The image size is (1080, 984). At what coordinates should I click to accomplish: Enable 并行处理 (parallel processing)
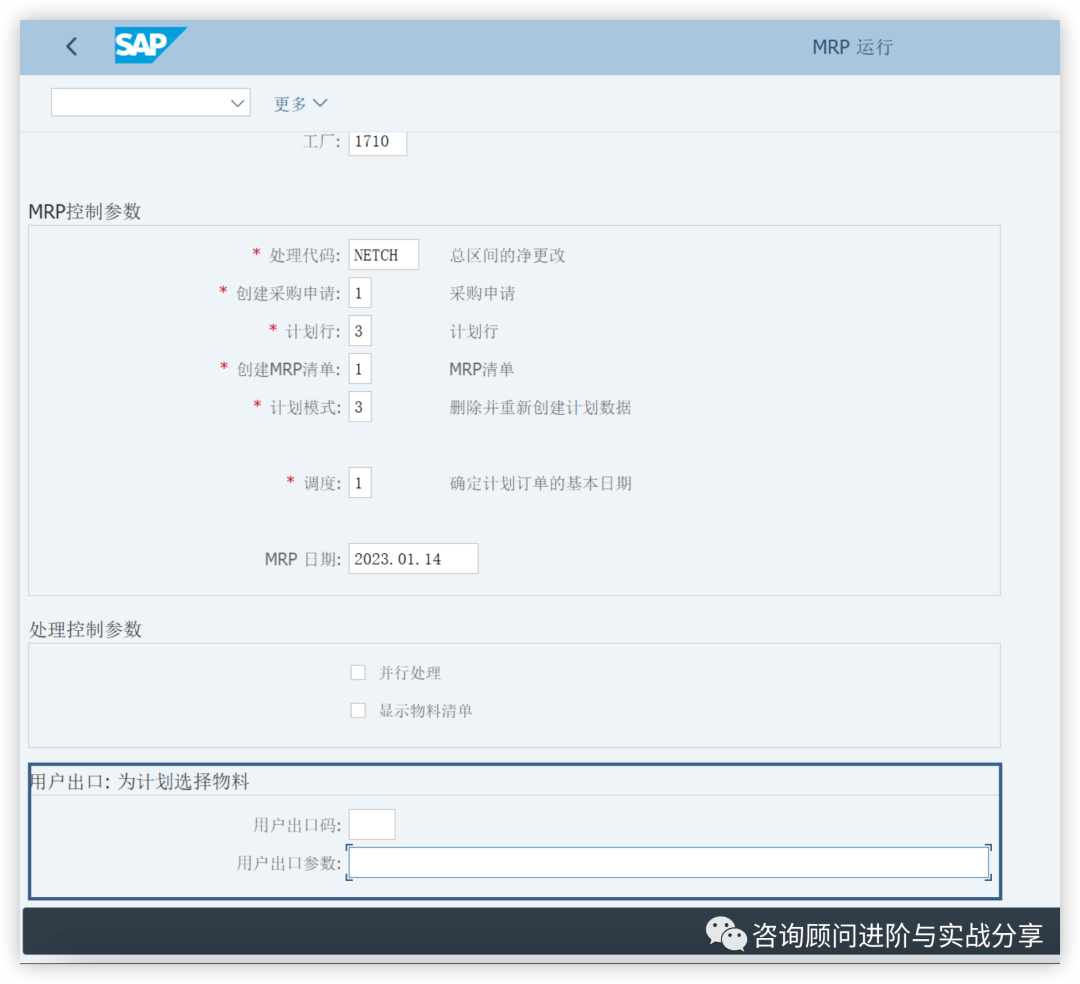click(358, 672)
